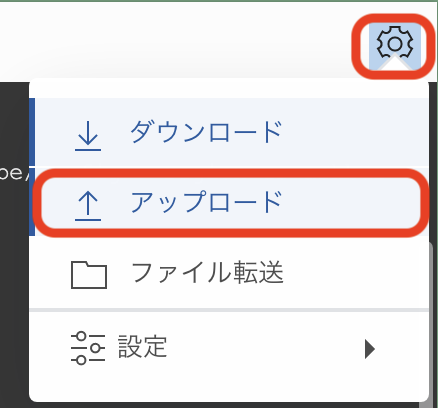Click the partial "be/" text in dark panel
This screenshot has width=438, height=408.
pyautogui.click(x=12, y=174)
